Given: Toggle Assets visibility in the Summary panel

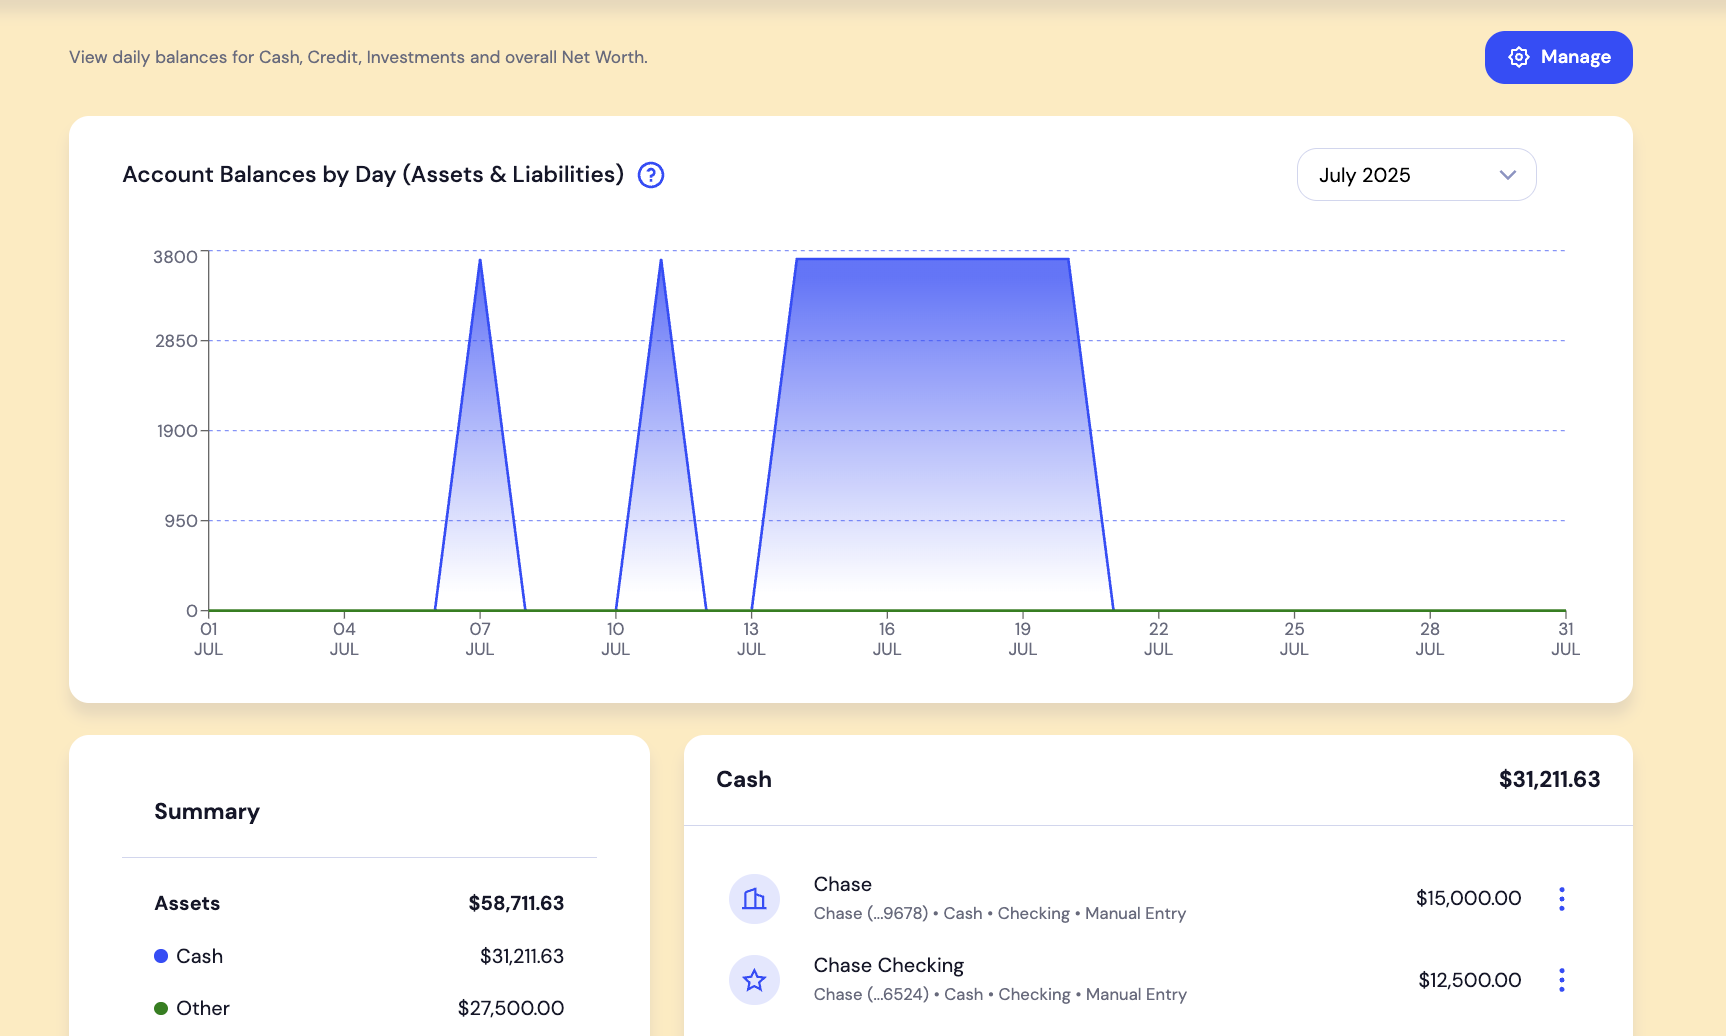Looking at the screenshot, I should 187,903.
